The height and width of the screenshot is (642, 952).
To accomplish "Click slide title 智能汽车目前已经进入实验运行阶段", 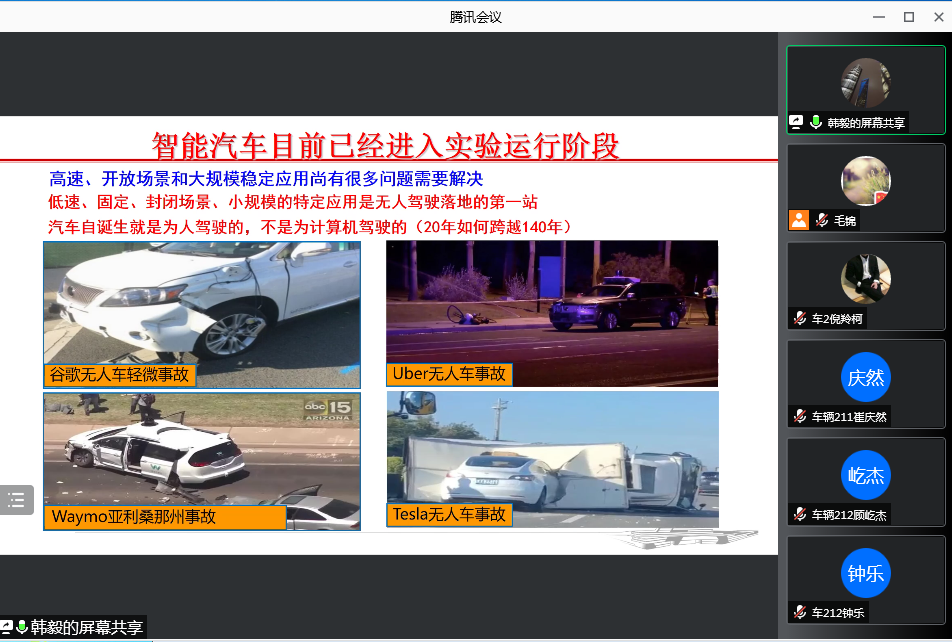I will pyautogui.click(x=385, y=145).
